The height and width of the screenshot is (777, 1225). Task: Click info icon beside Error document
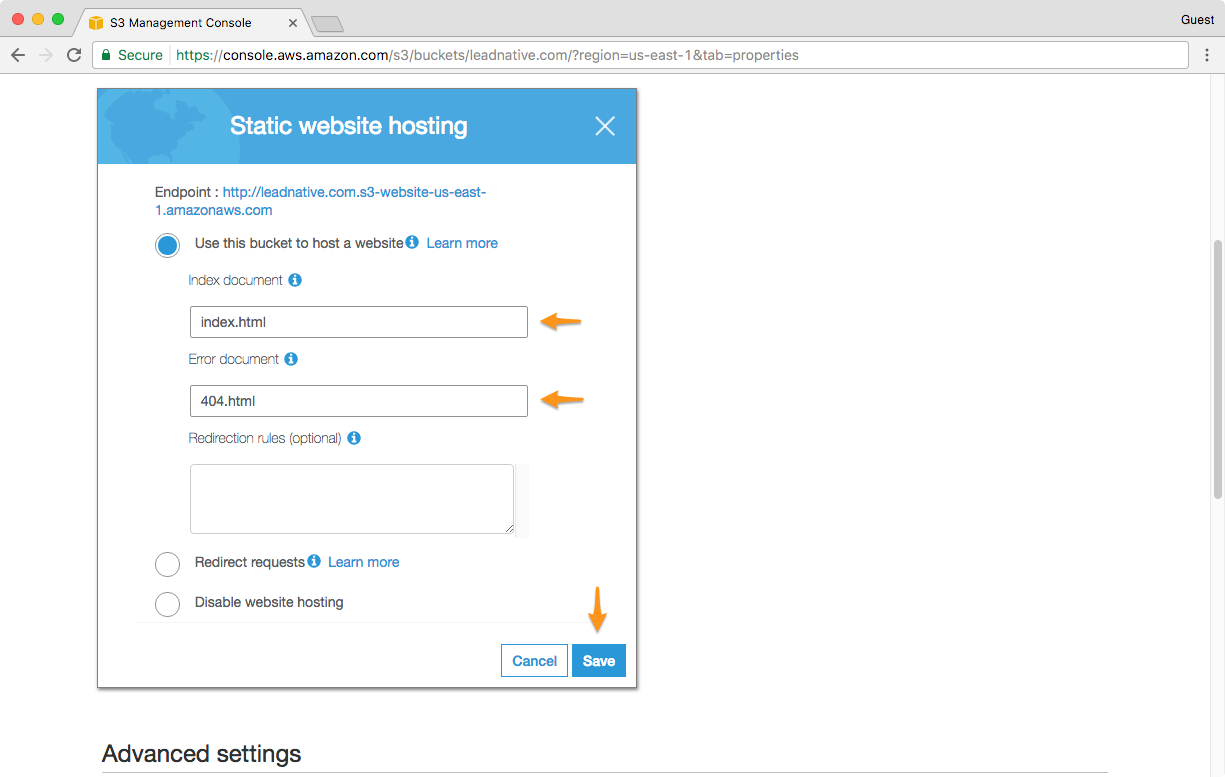point(291,359)
